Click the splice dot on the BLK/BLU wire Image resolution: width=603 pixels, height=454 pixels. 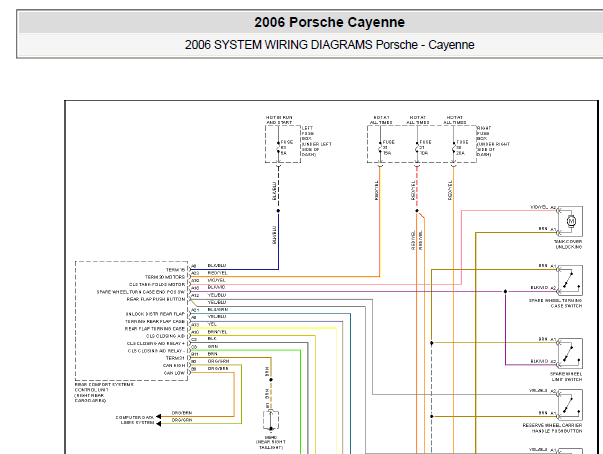(278, 211)
